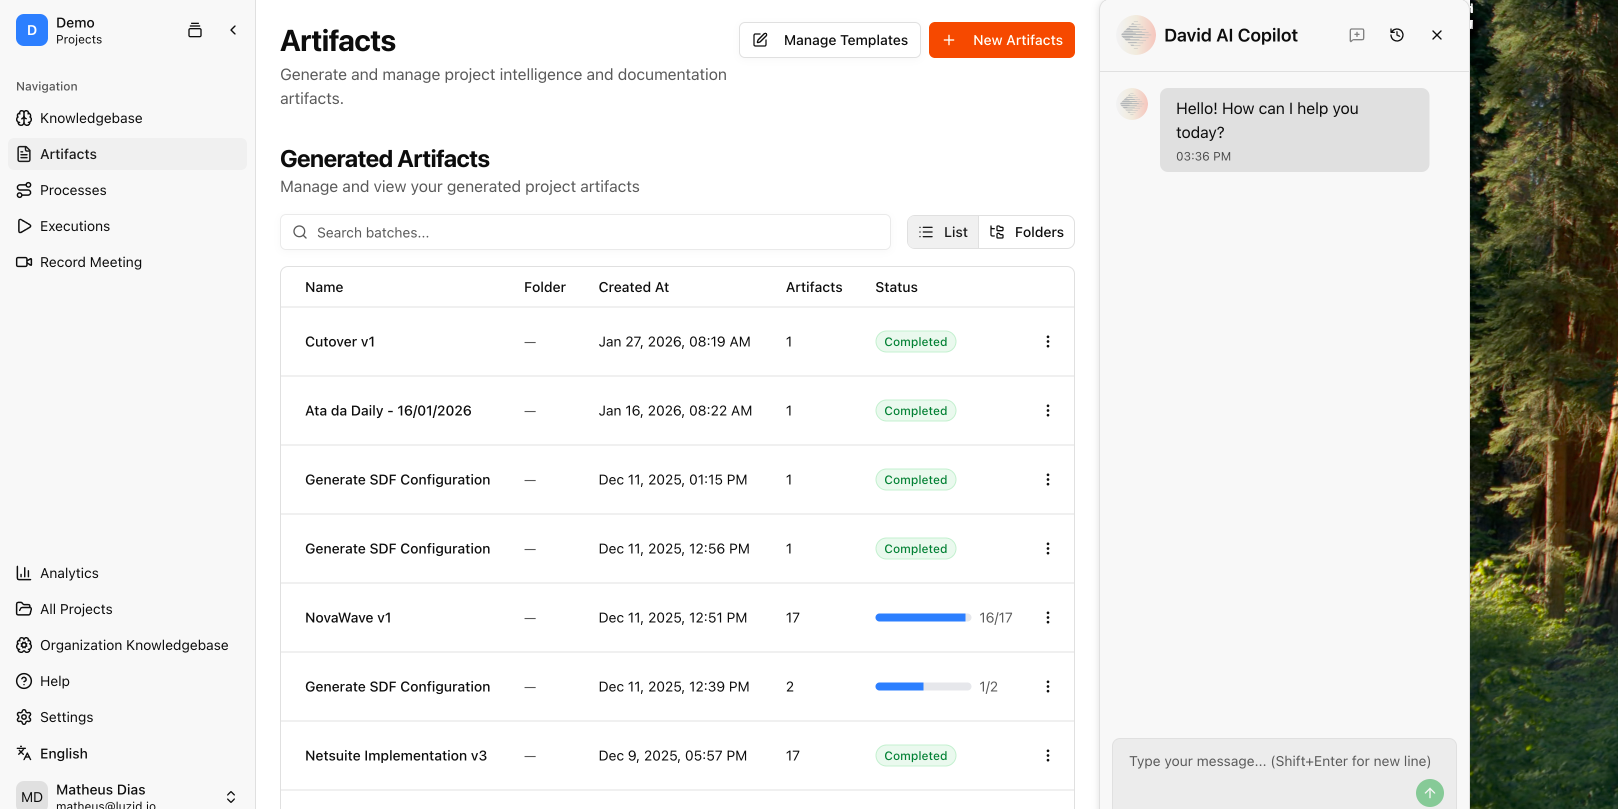Collapse the sidebar with the chevron arrow
Screen dimensions: 1618x809
[233, 30]
